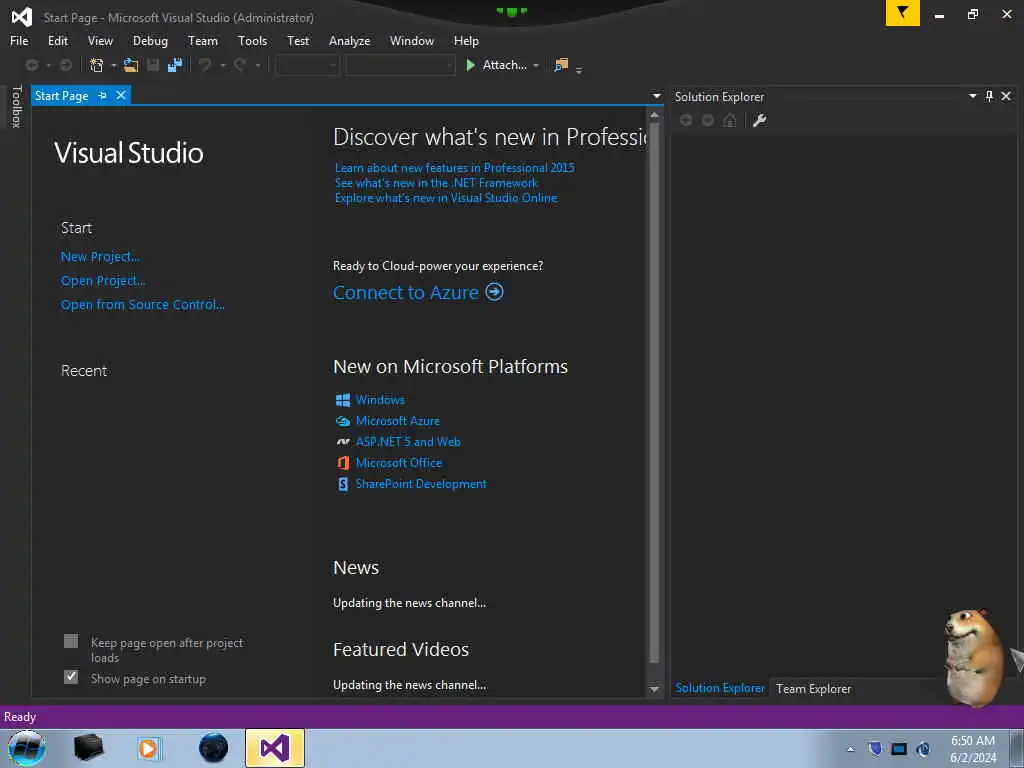This screenshot has width=1024, height=768.
Task: Click See what's new in .NET Framework
Action: pos(436,183)
